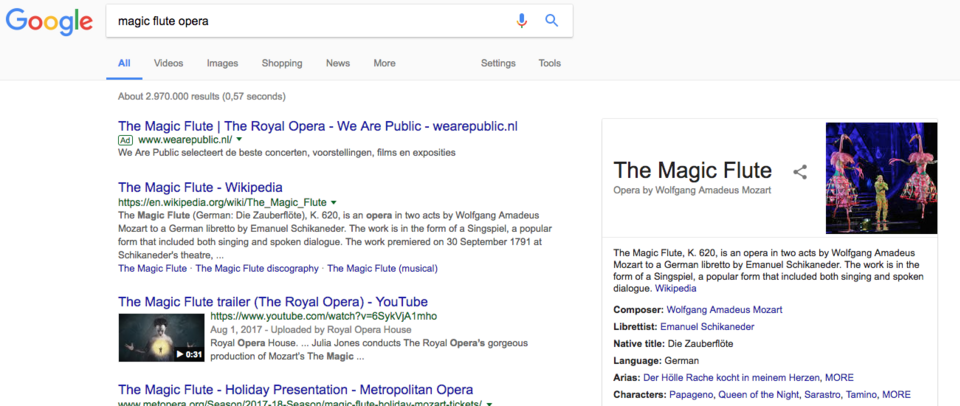This screenshot has height=406, width=960.
Task: Switch to the Images tab
Action: pyautogui.click(x=222, y=63)
